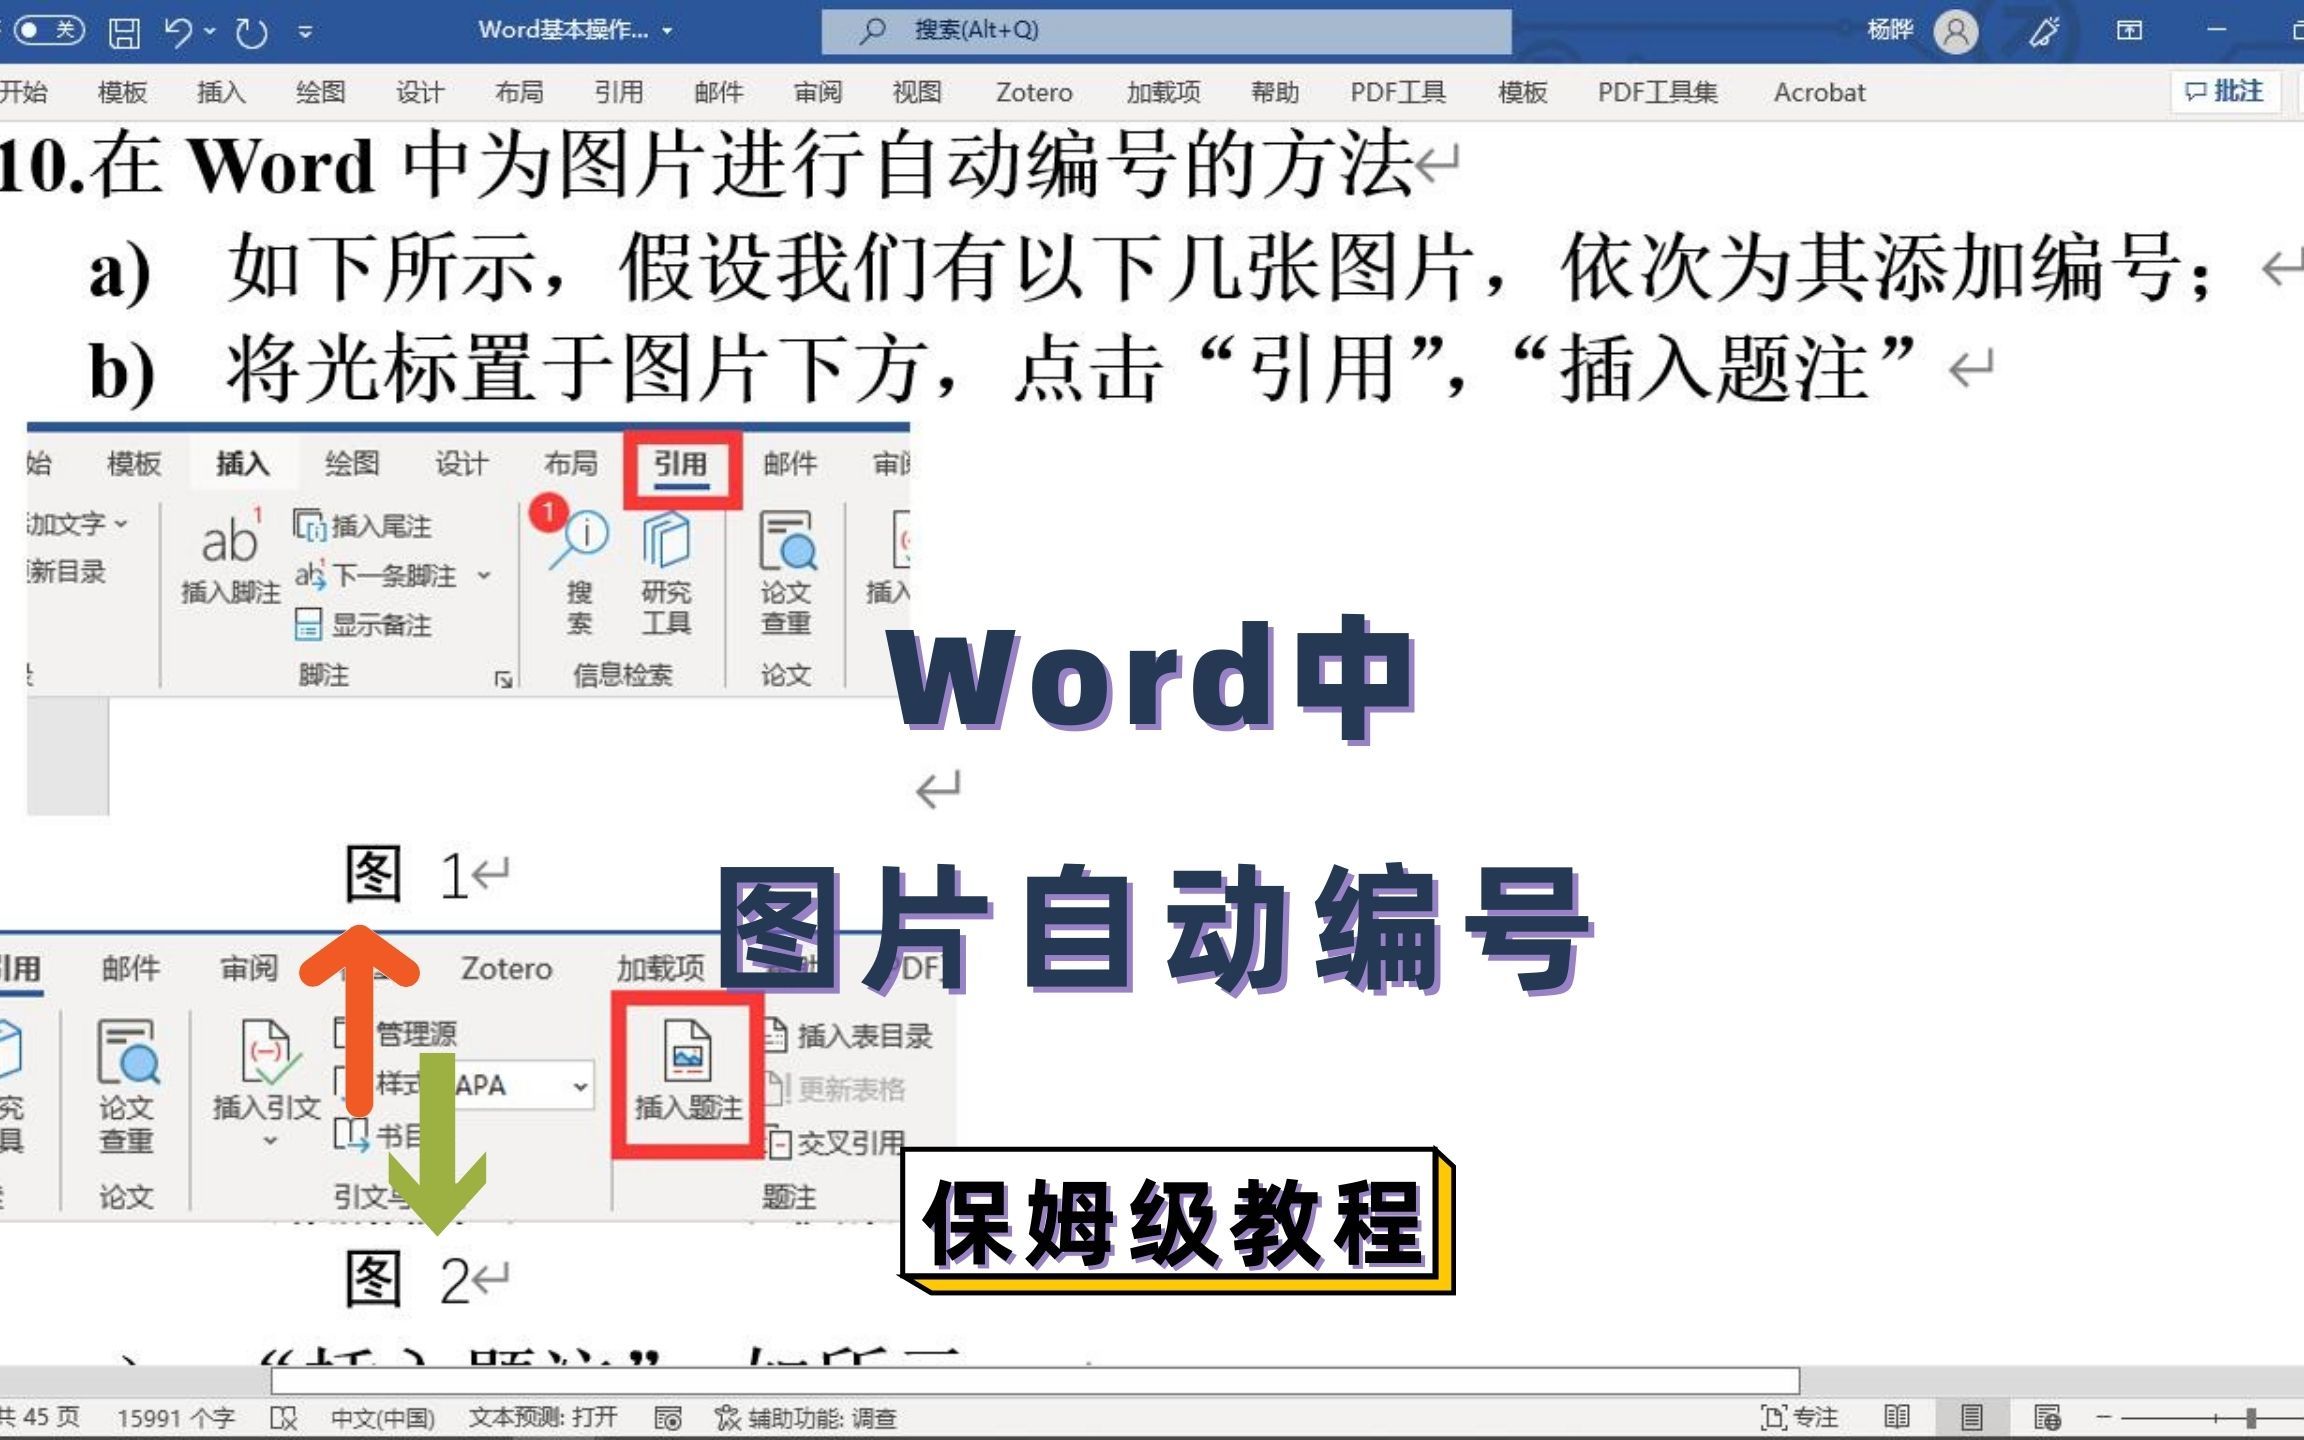This screenshot has width=2304, height=1440.
Task: Enable Focus mode with the 专注 button
Action: [x=1800, y=1417]
